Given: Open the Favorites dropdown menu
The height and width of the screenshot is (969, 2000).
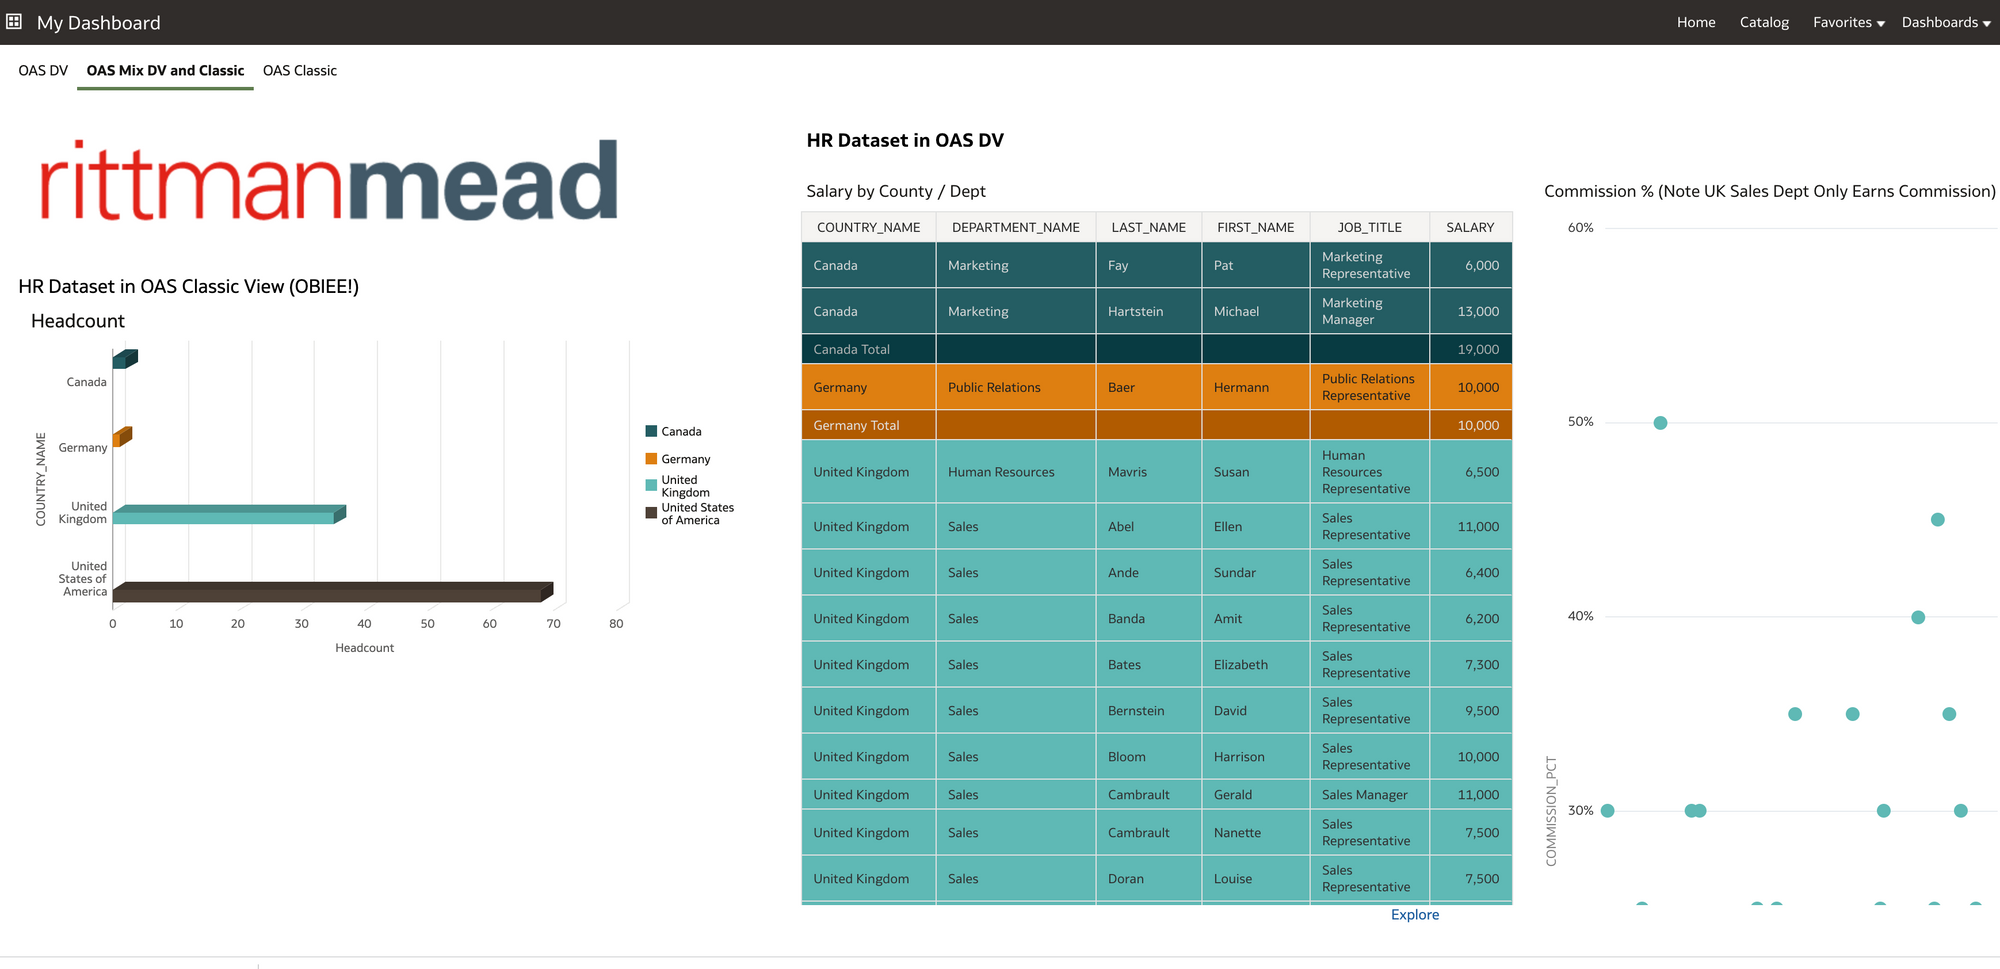Looking at the screenshot, I should [1848, 22].
